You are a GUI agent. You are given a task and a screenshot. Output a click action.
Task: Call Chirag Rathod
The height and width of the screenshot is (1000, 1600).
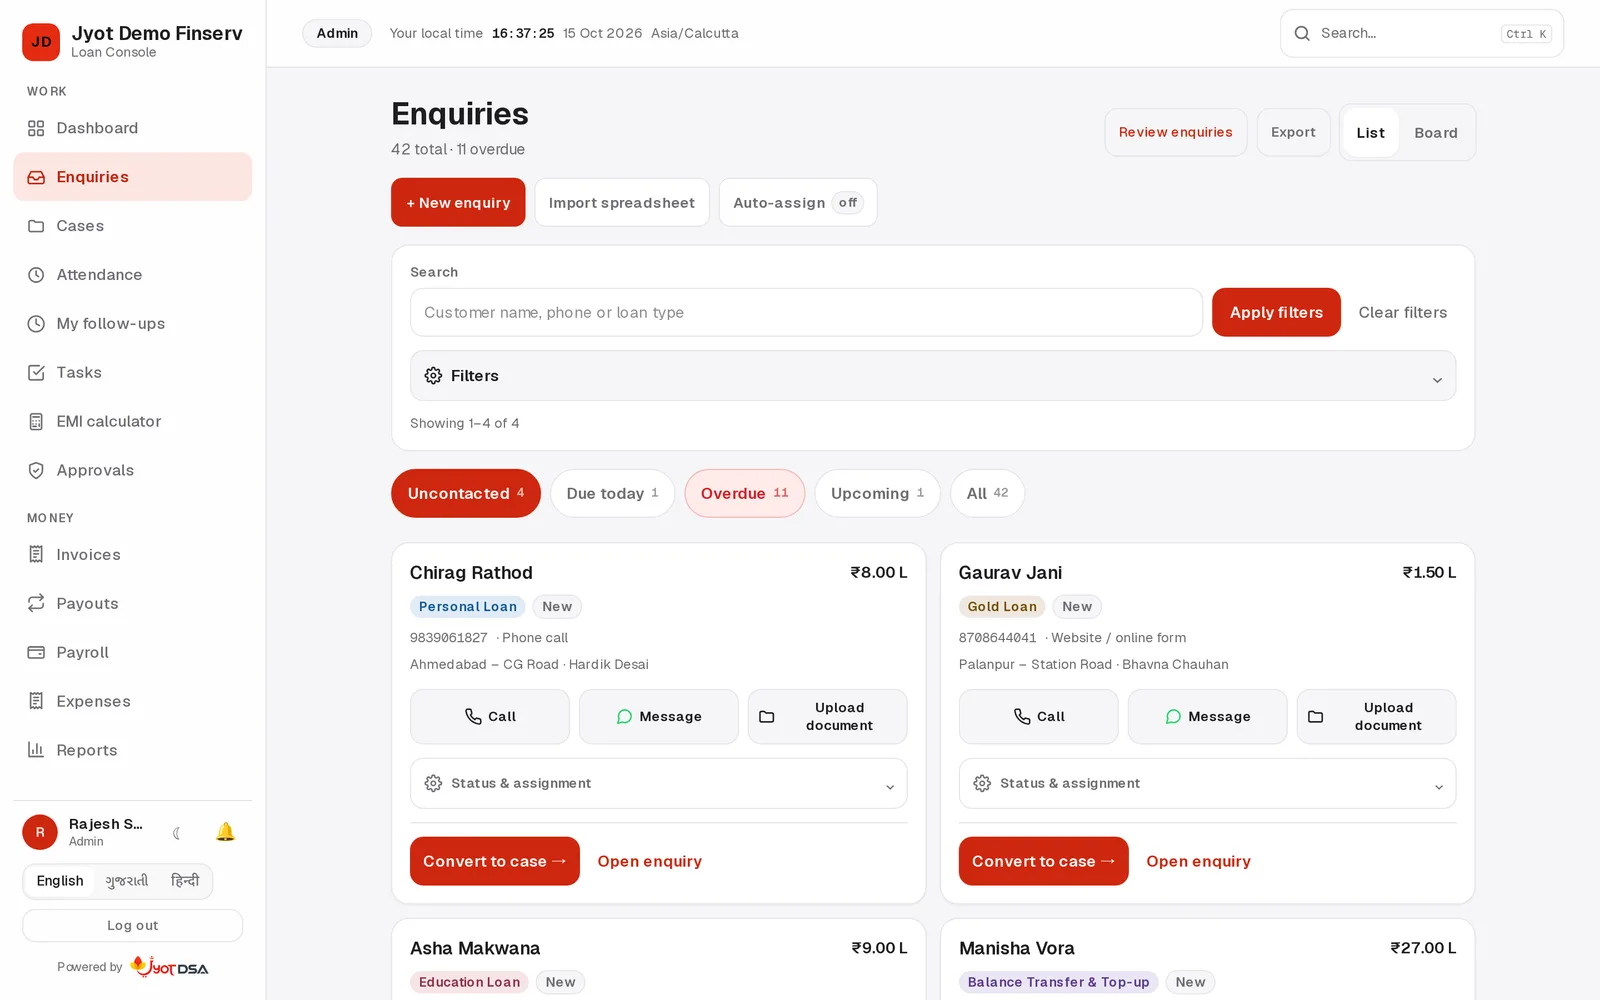point(490,717)
